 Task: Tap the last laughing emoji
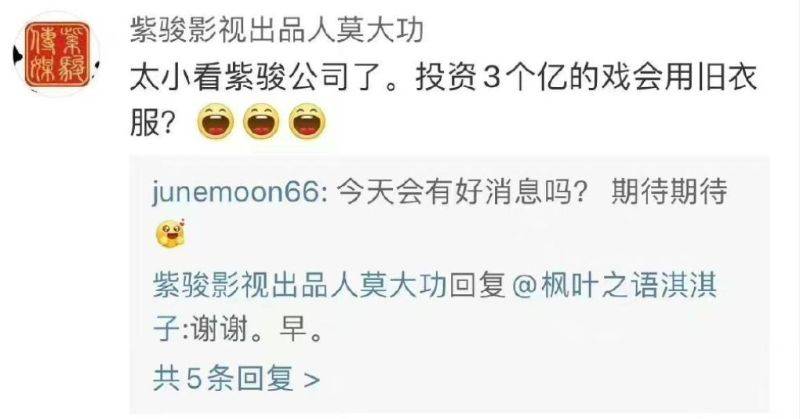[307, 122]
